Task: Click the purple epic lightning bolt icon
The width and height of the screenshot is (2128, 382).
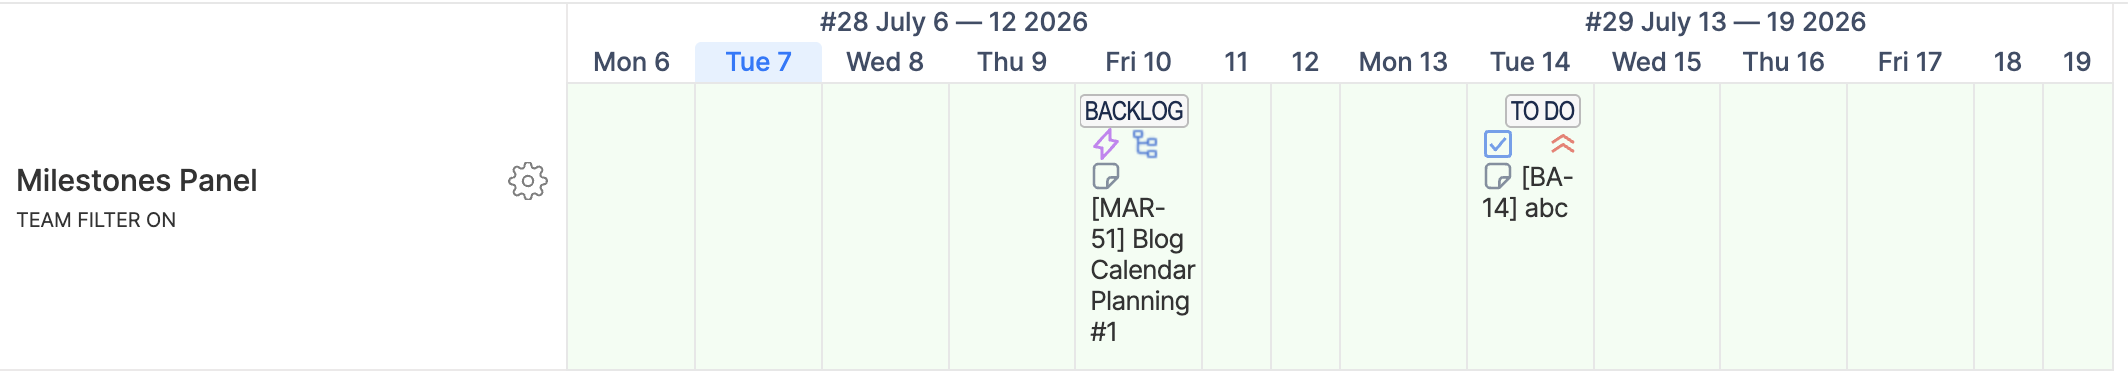Action: [x=1105, y=145]
